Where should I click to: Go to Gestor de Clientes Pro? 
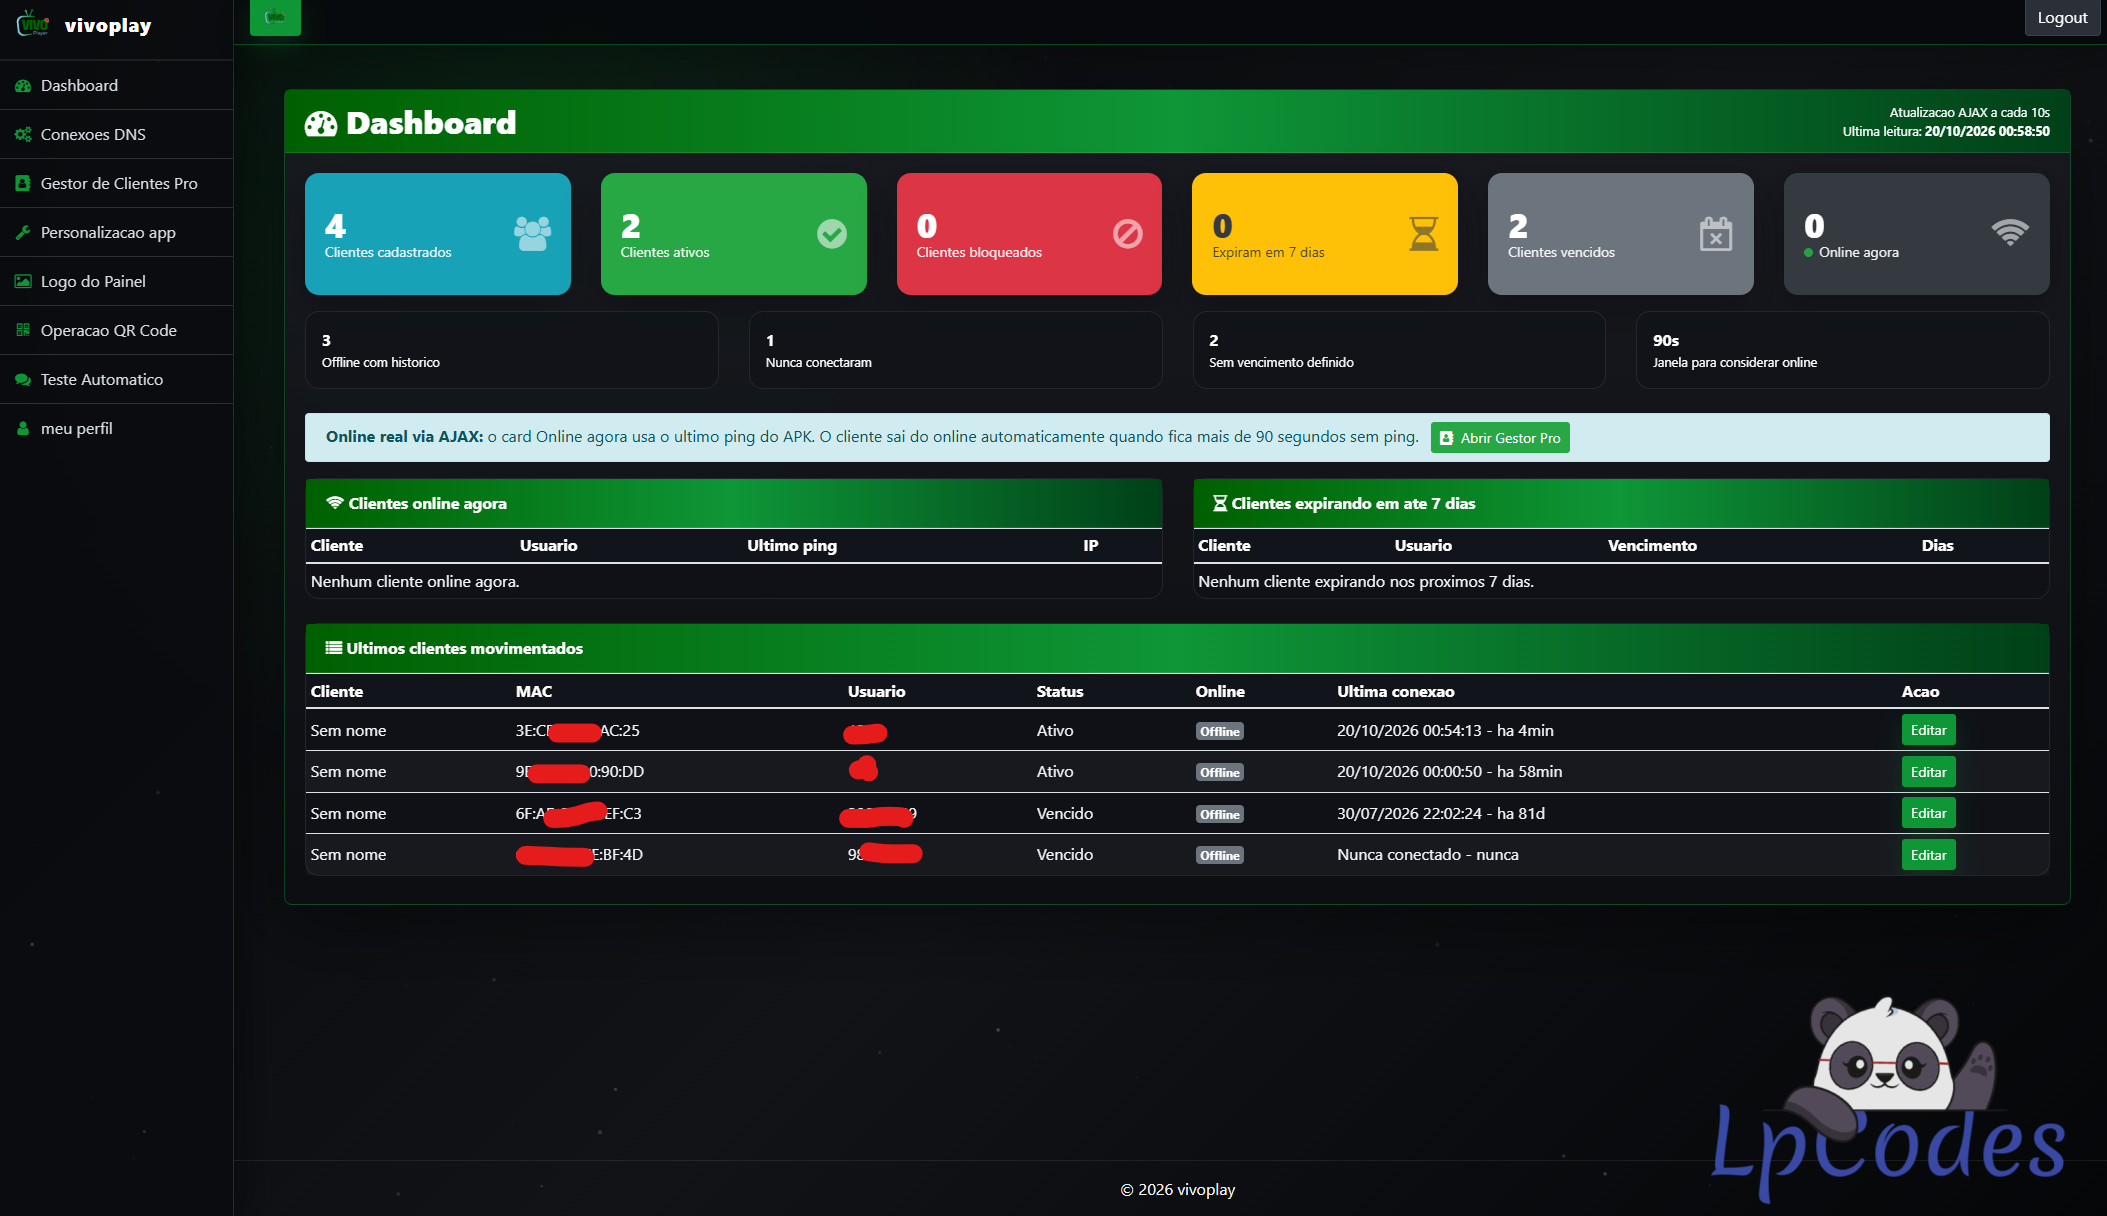coord(116,184)
